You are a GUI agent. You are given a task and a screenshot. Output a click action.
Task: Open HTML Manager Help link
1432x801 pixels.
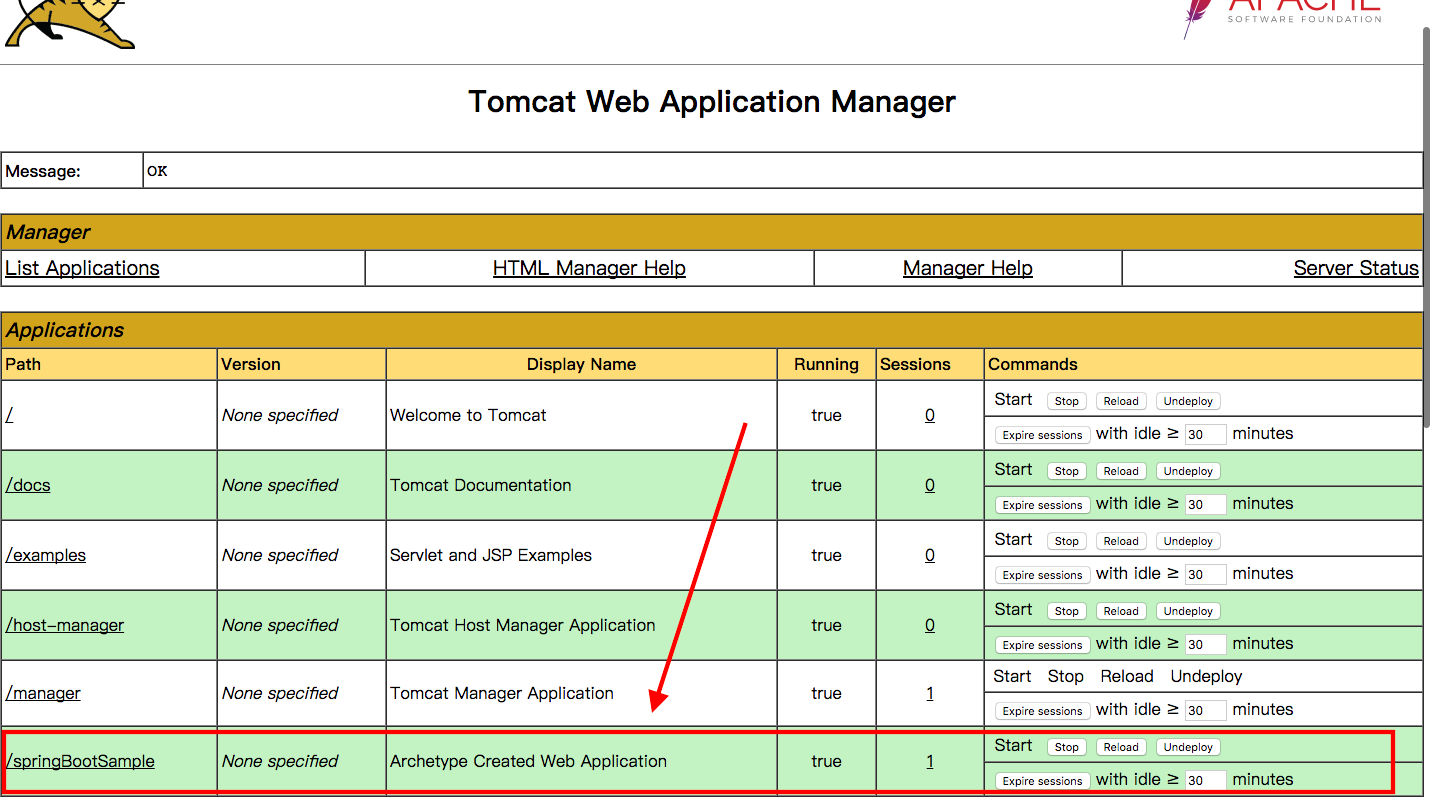(589, 268)
